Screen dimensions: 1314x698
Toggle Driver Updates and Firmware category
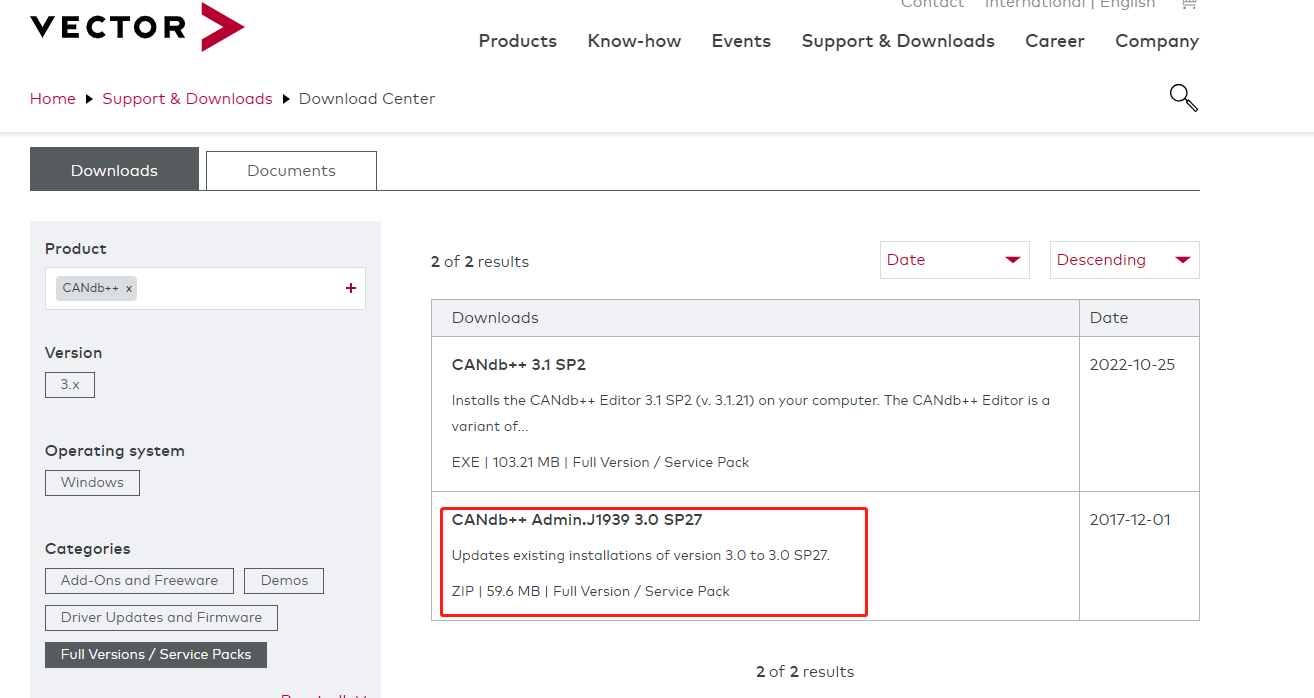(x=161, y=617)
